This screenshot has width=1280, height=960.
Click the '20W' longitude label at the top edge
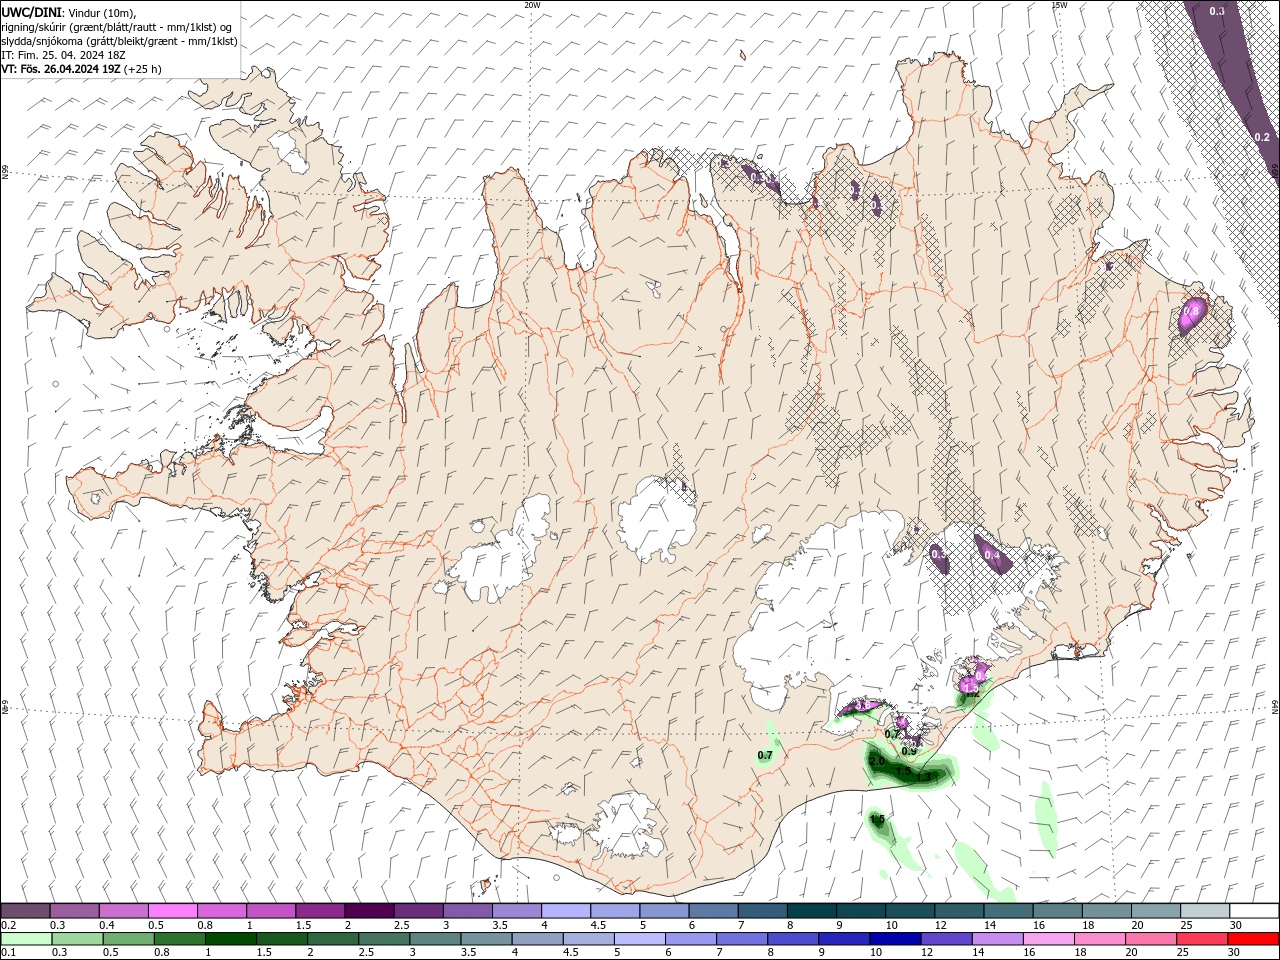pos(532,5)
